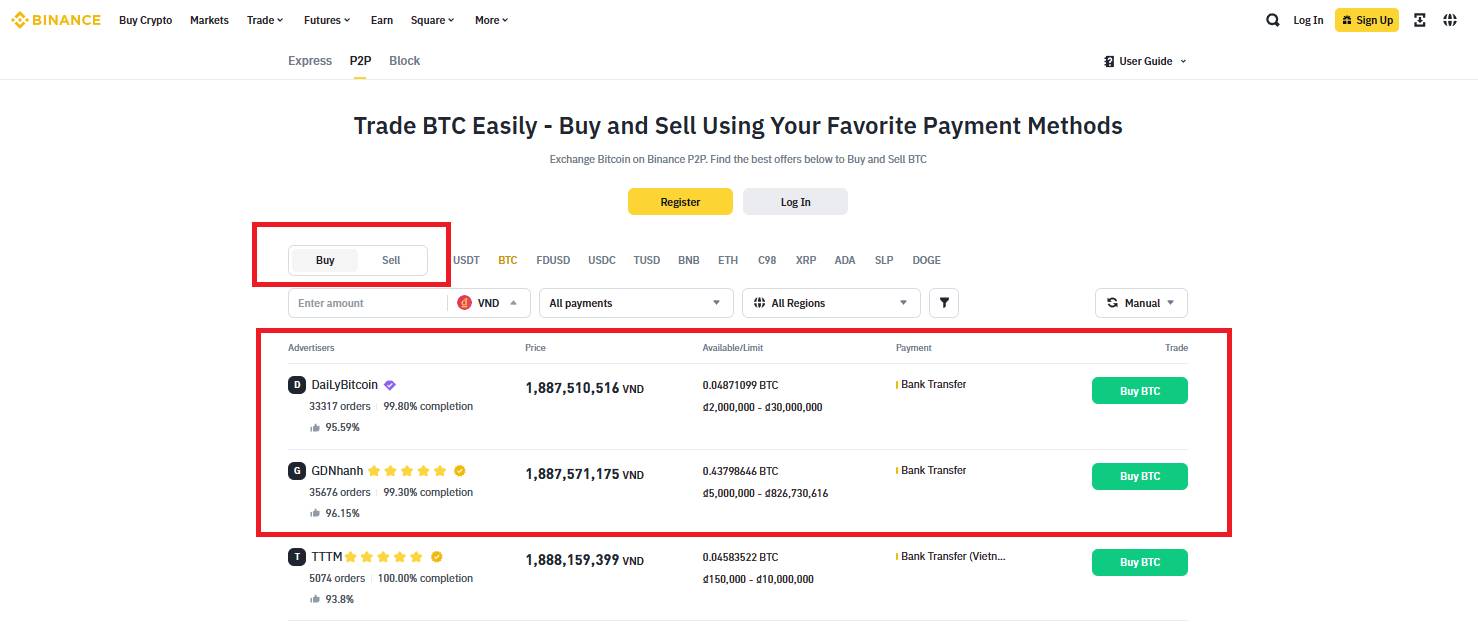Click the thumbs-up icon beside 96.15%
This screenshot has height=626, width=1478.
pos(315,513)
